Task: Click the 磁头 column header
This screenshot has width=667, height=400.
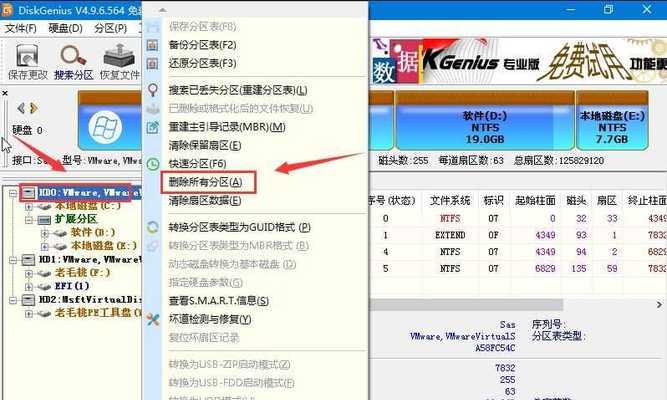Action: point(576,200)
